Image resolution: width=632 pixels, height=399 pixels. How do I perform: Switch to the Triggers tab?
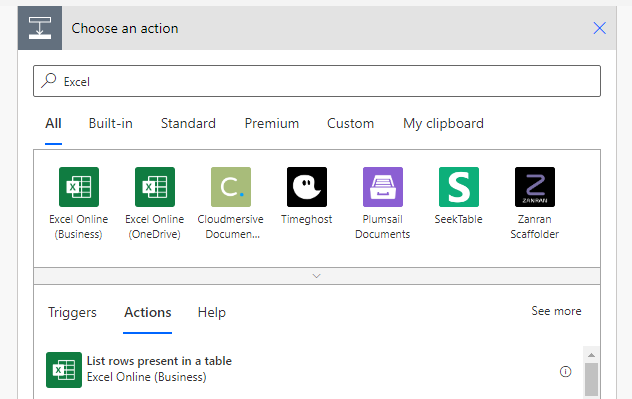coord(72,312)
